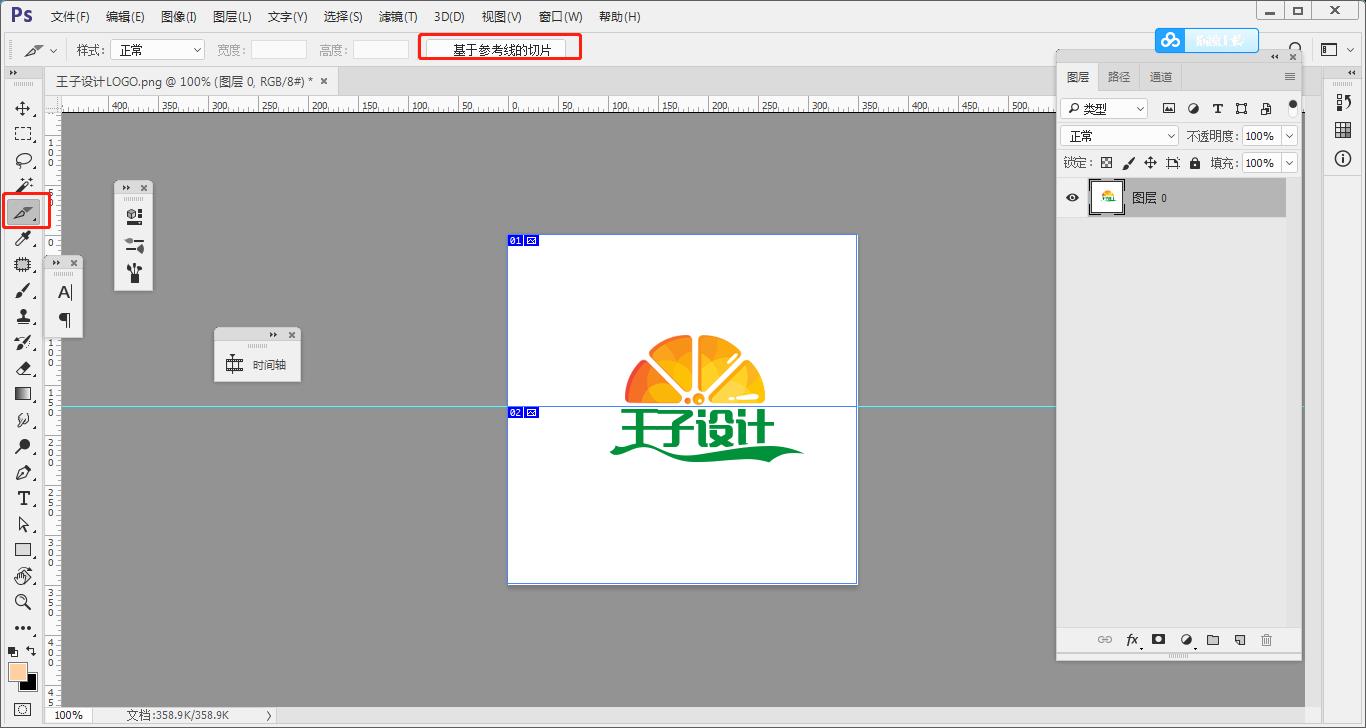Image resolution: width=1366 pixels, height=728 pixels.
Task: Select the Pen tool
Action: [23, 472]
